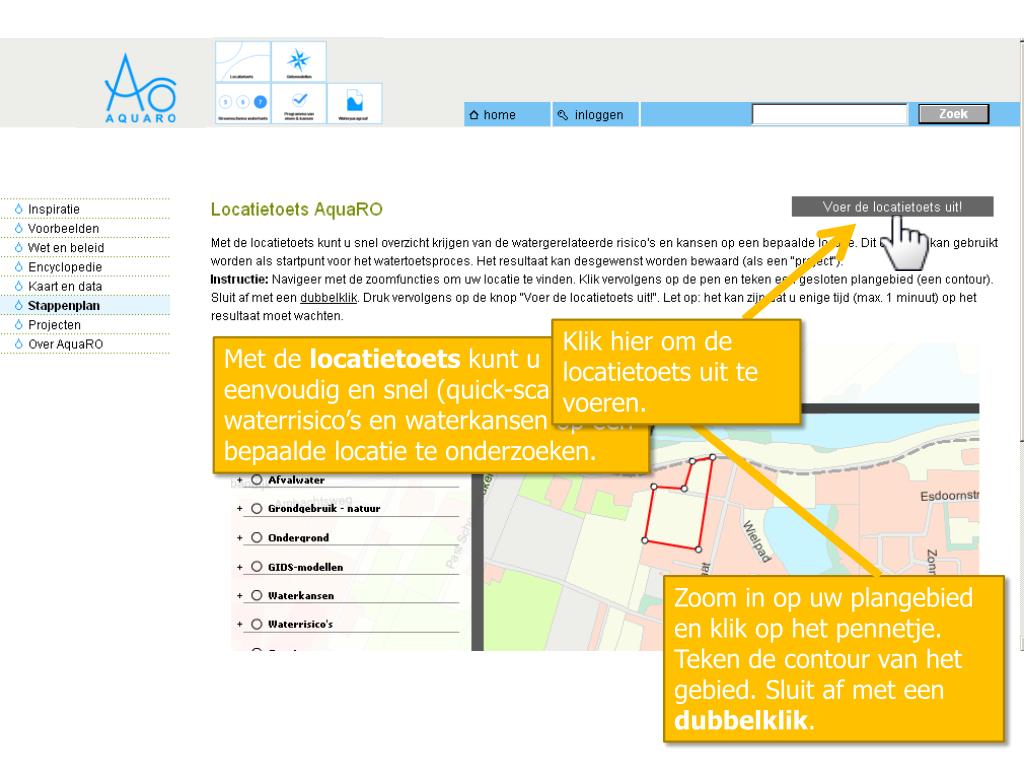Click the Zoek search button
This screenshot has width=1024, height=768.
click(953, 114)
